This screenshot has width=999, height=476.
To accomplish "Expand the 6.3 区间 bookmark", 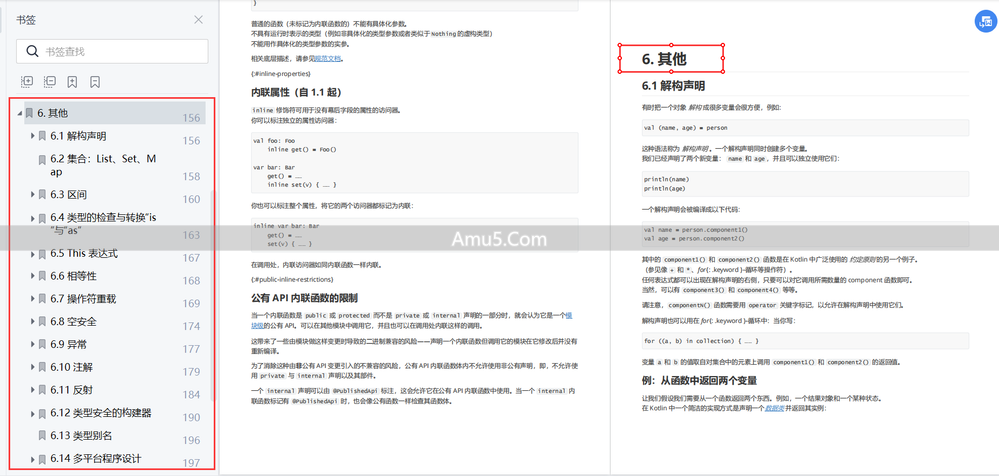I will pos(32,194).
